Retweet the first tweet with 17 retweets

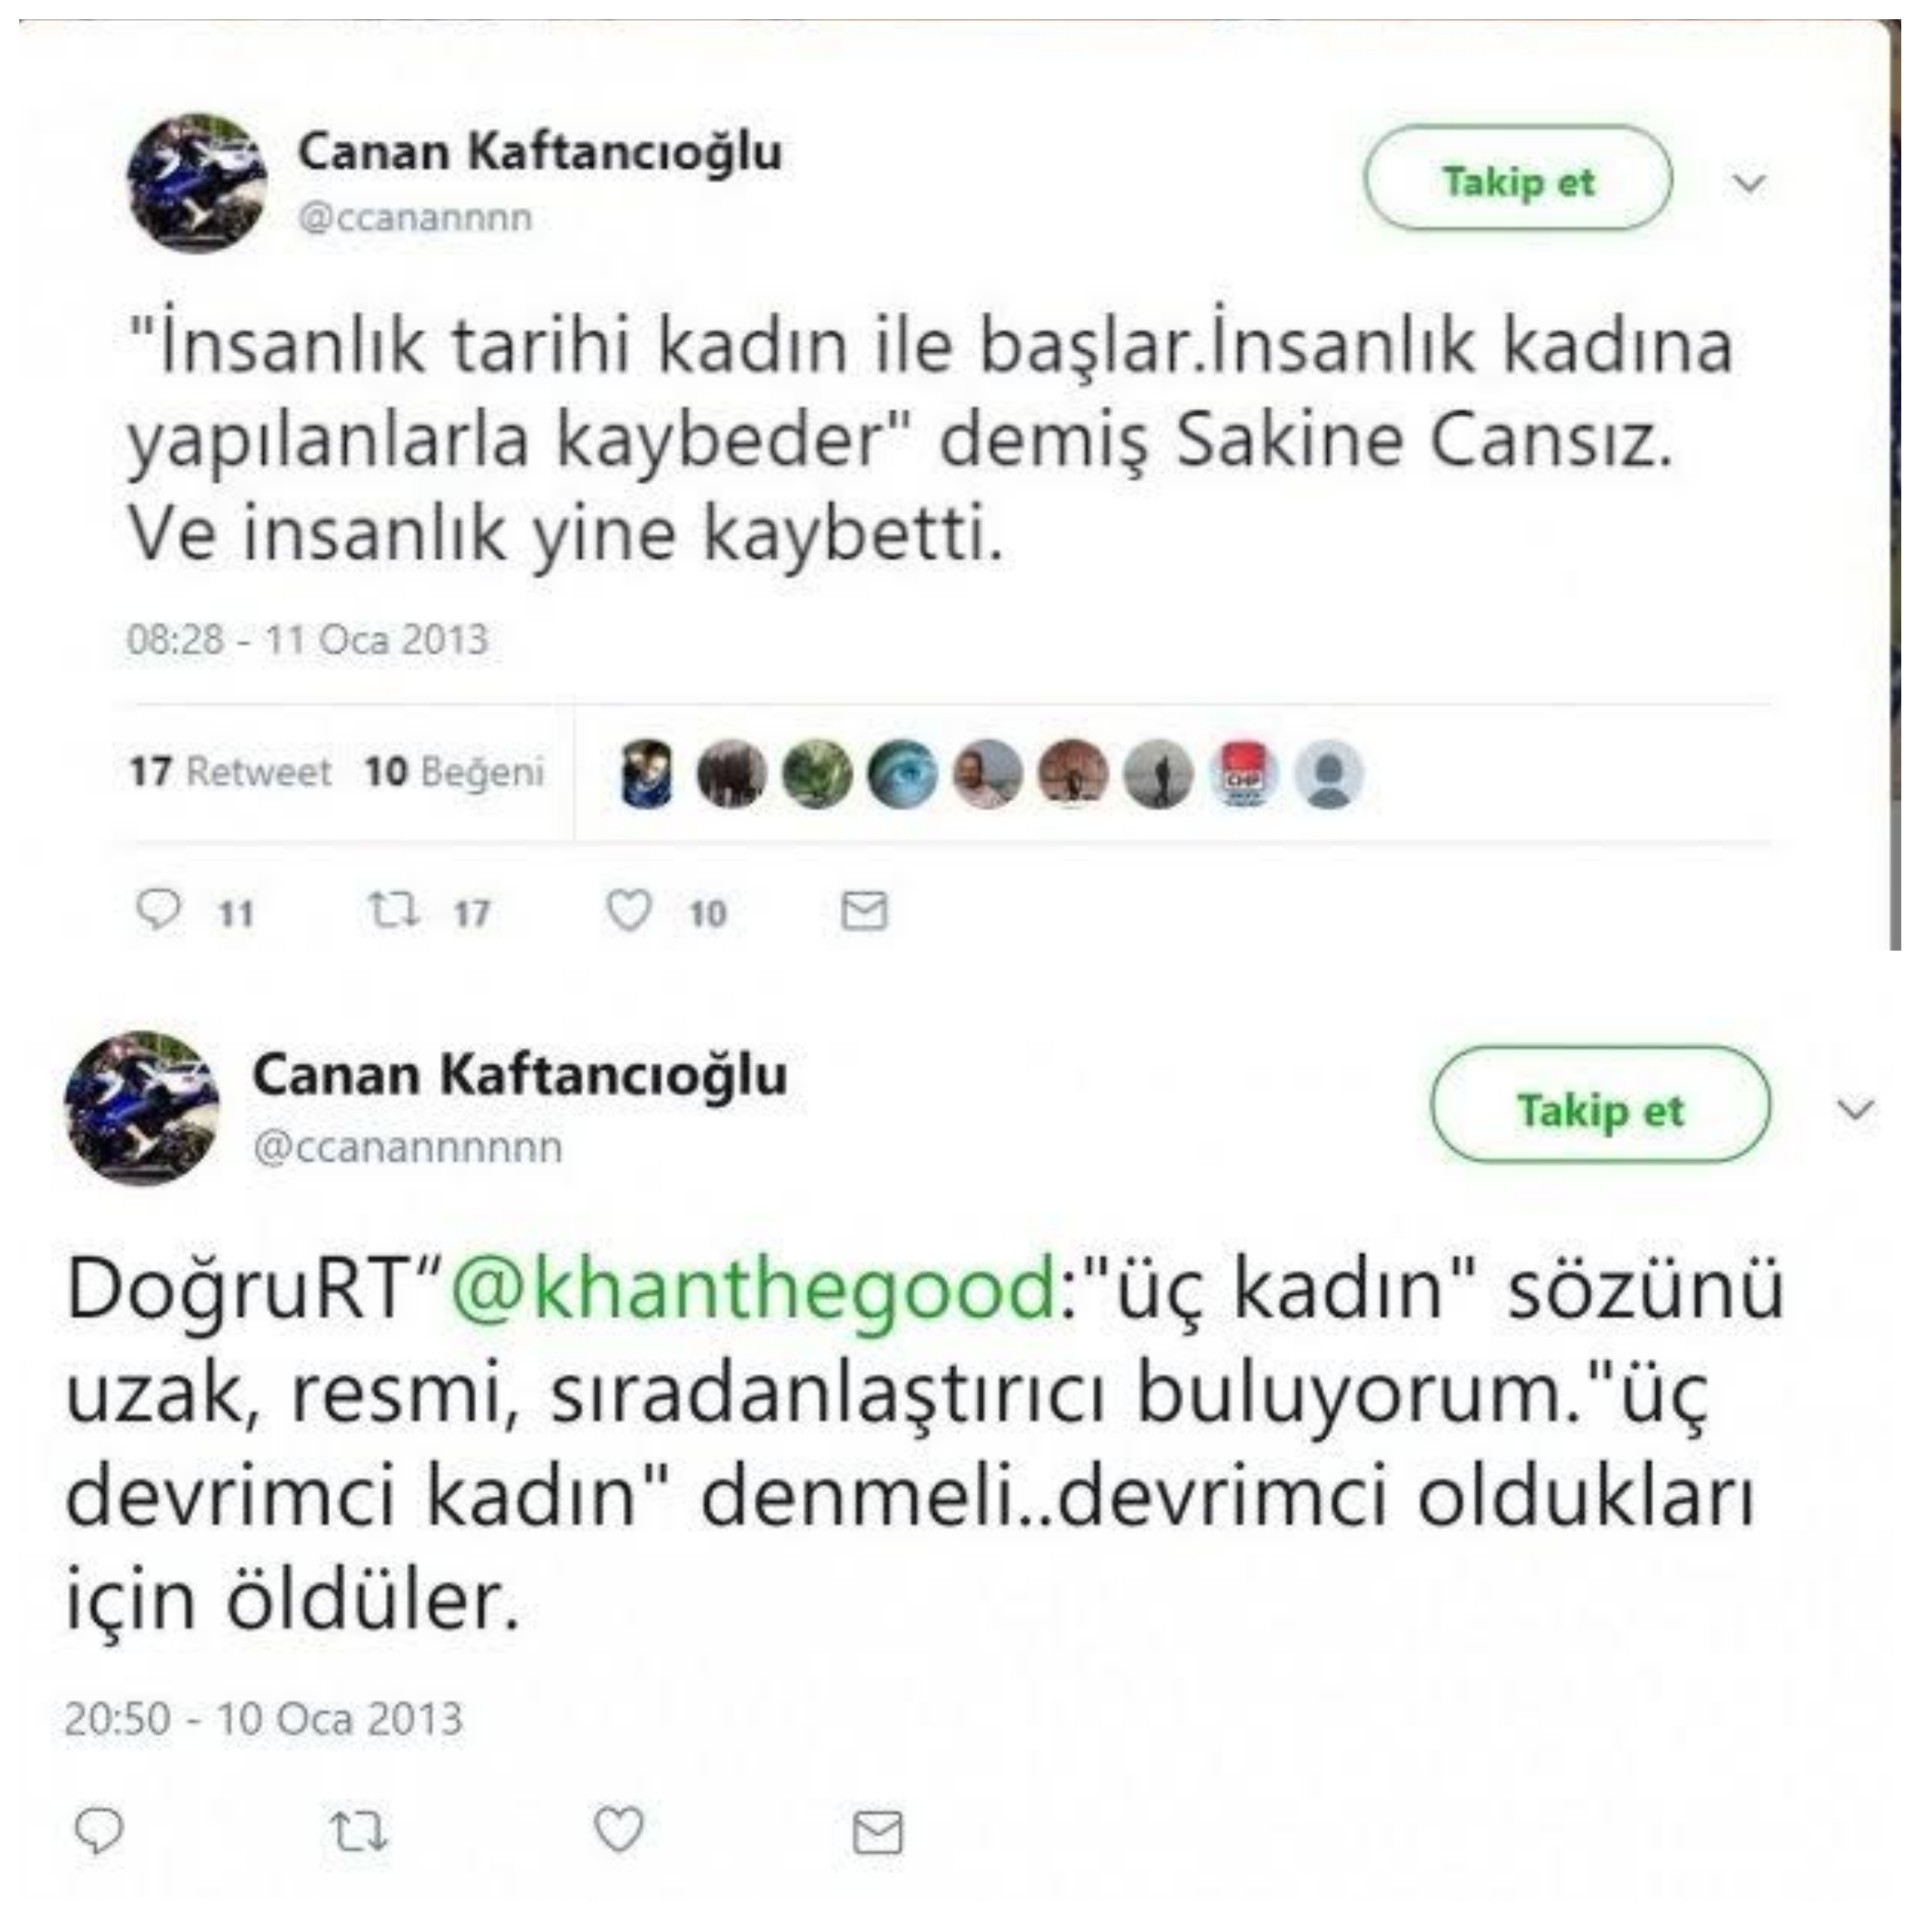393,910
